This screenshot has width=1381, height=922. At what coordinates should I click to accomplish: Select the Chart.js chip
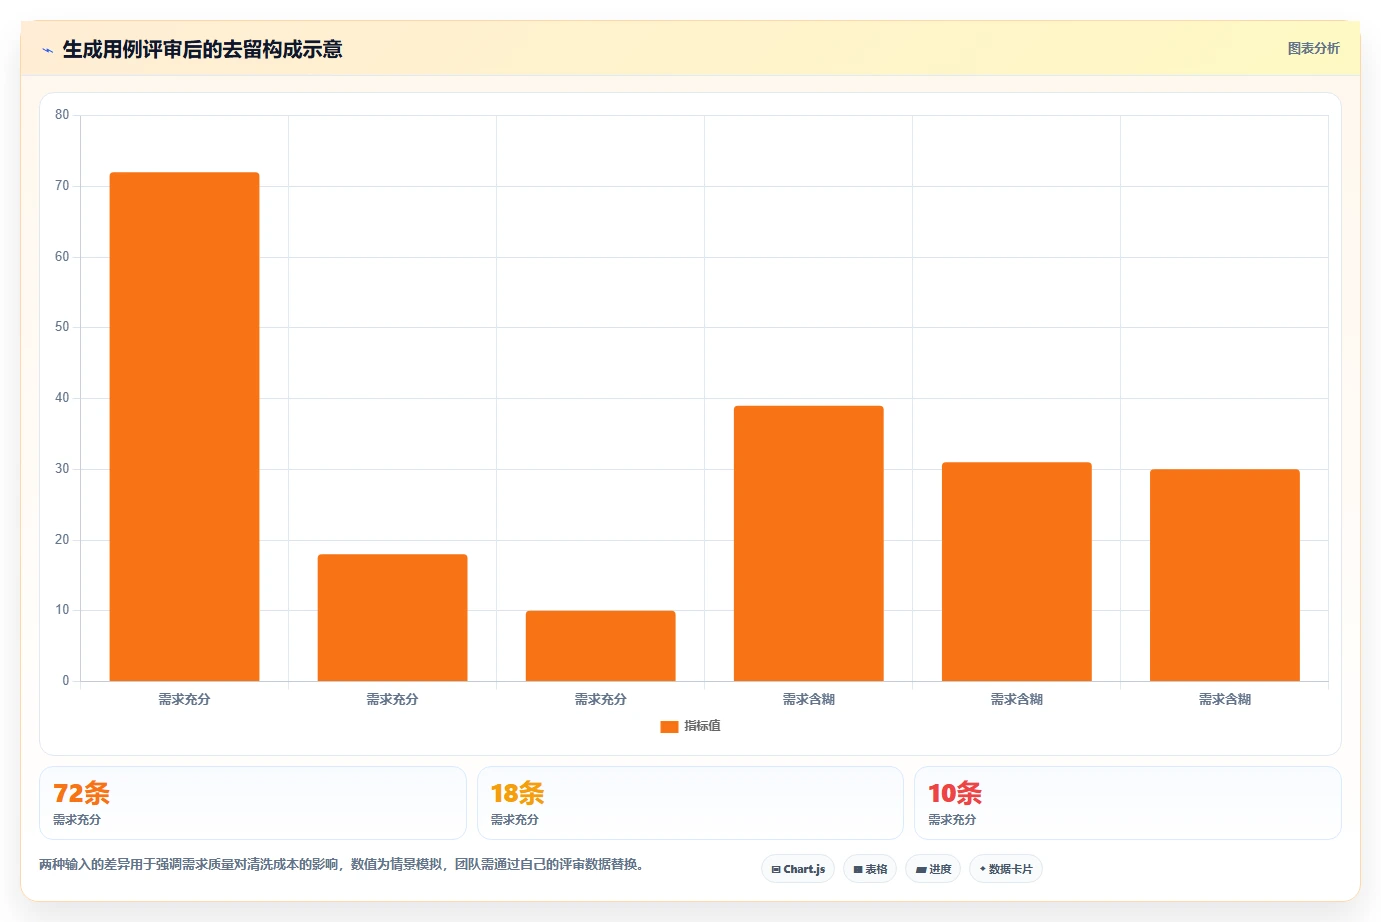tap(798, 869)
